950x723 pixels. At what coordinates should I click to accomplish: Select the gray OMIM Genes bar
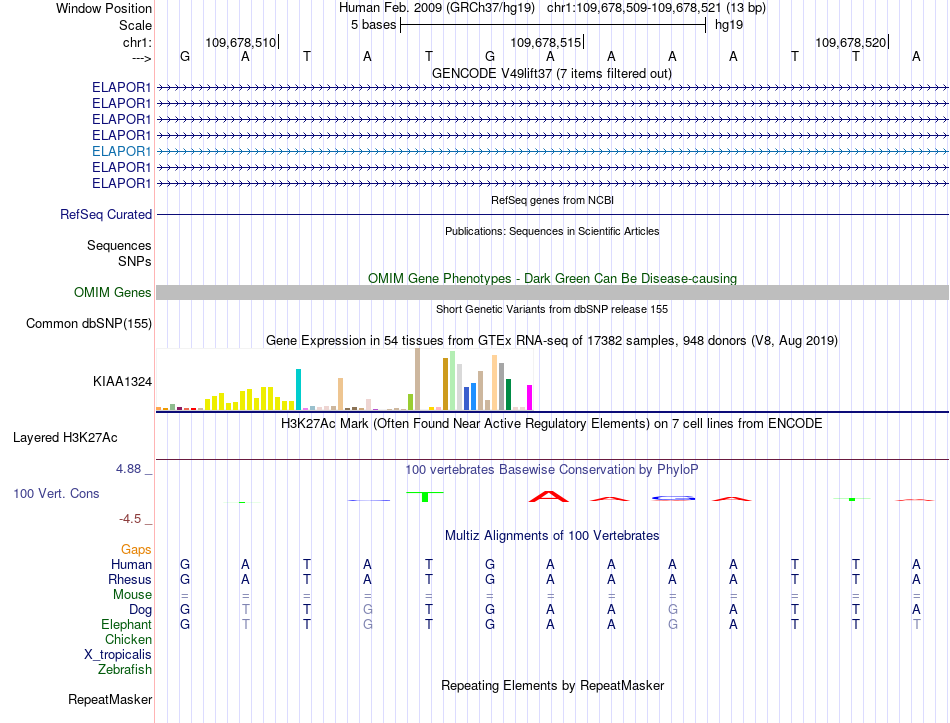pos(552,293)
